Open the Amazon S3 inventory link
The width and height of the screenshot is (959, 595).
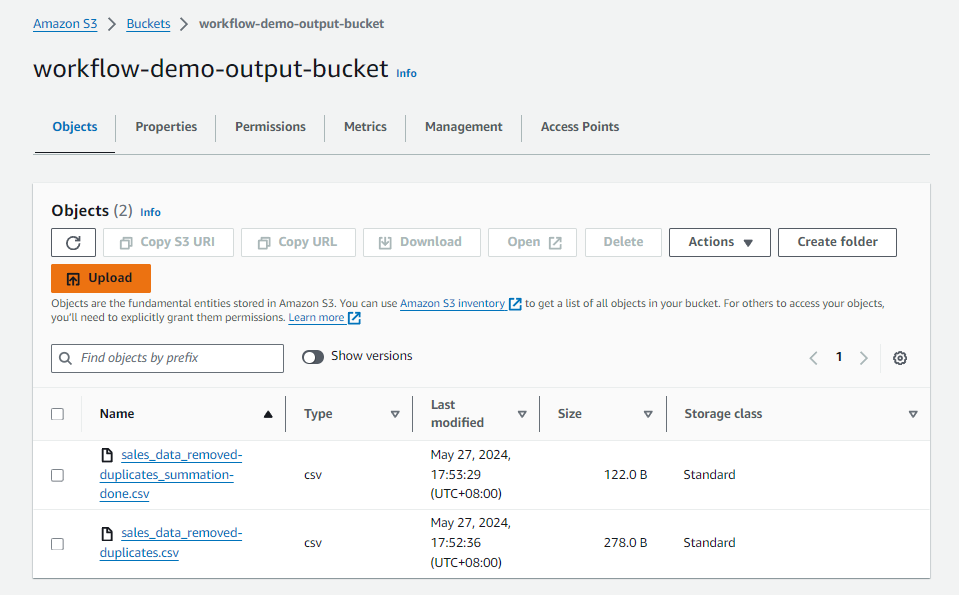click(x=453, y=303)
